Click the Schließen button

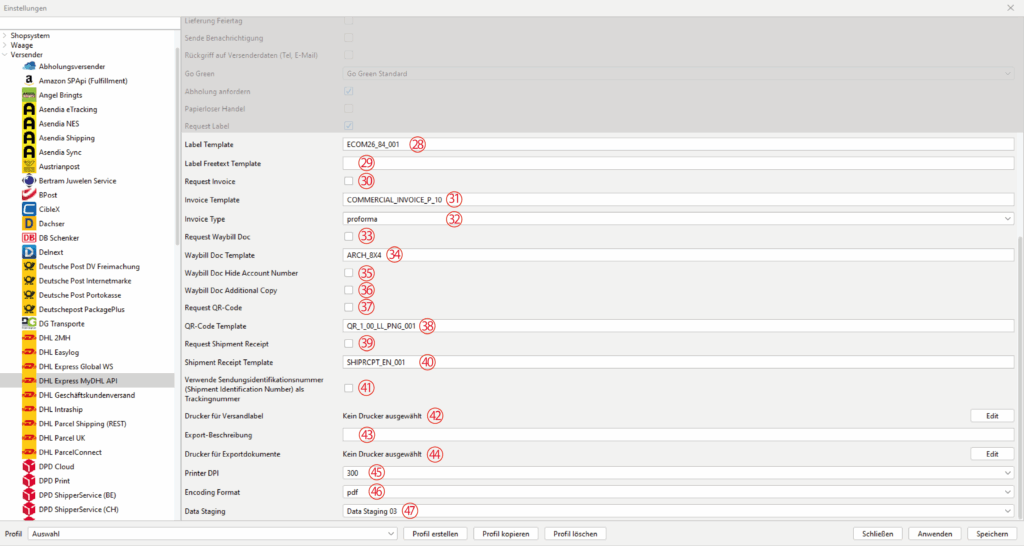point(878,534)
